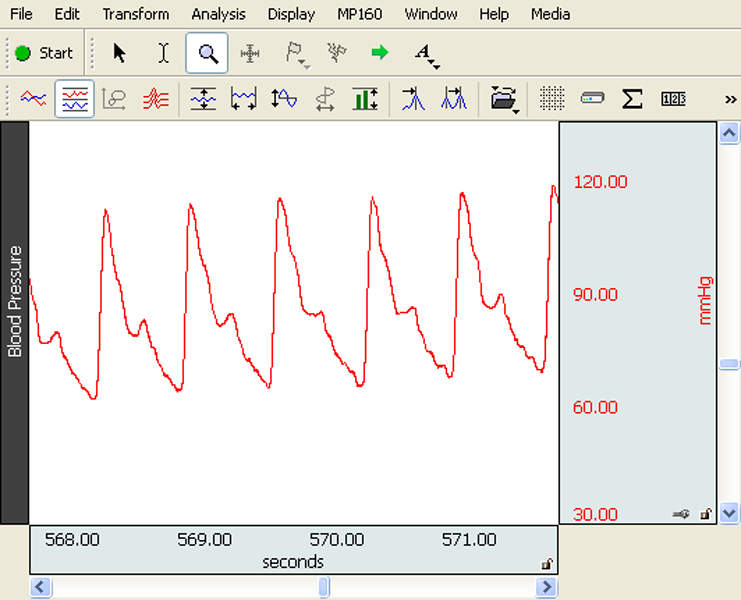741x600 pixels.
Task: Click the autoscale horizontal icon
Action: (243, 99)
